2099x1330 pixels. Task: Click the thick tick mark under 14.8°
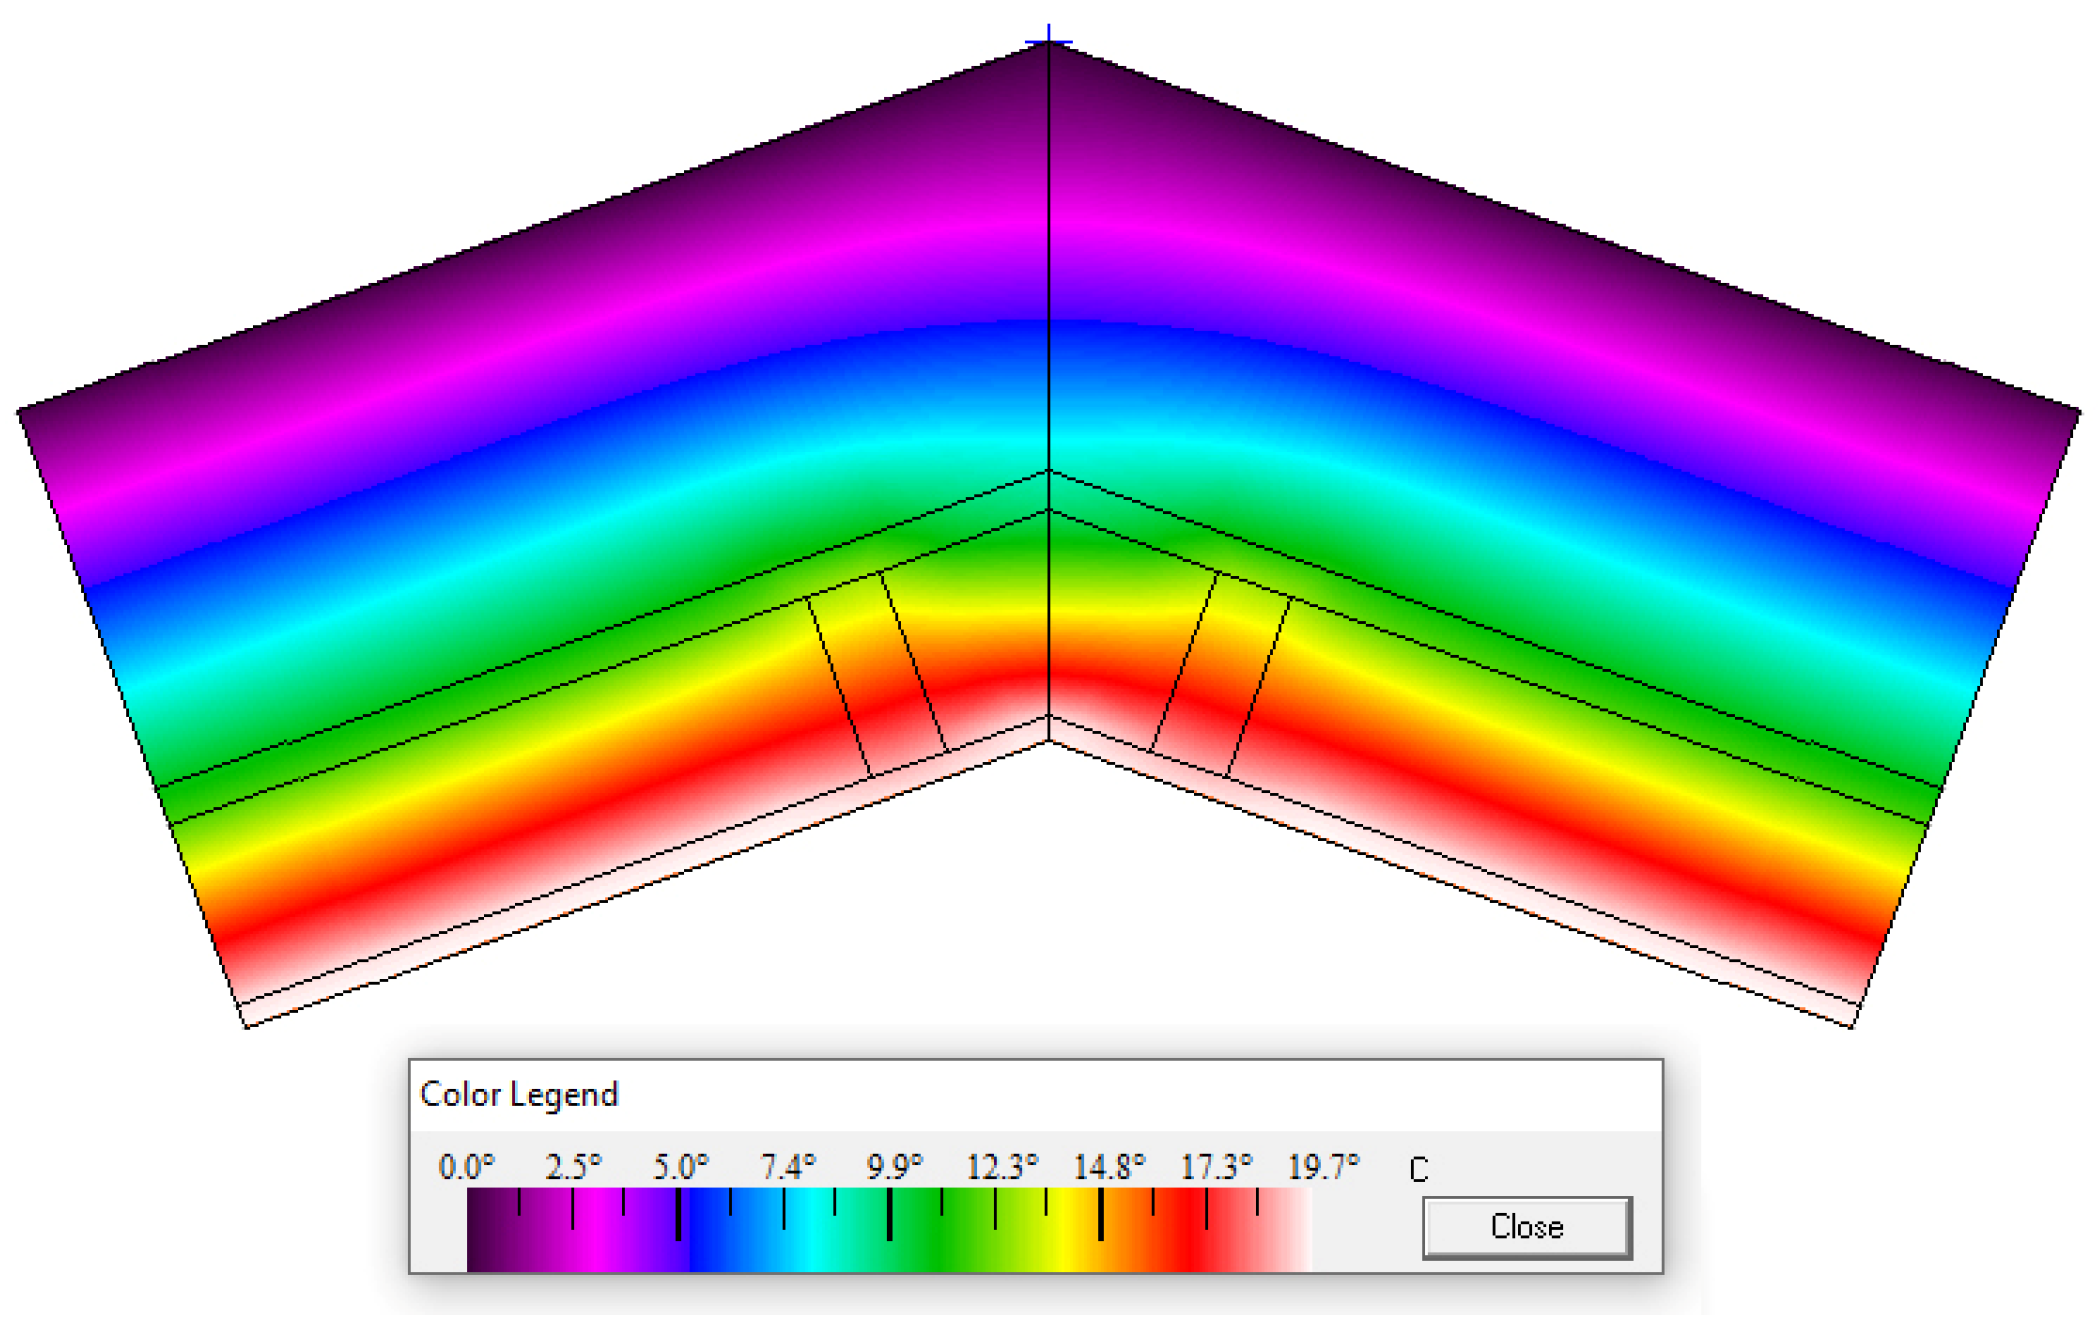pos(1101,1214)
